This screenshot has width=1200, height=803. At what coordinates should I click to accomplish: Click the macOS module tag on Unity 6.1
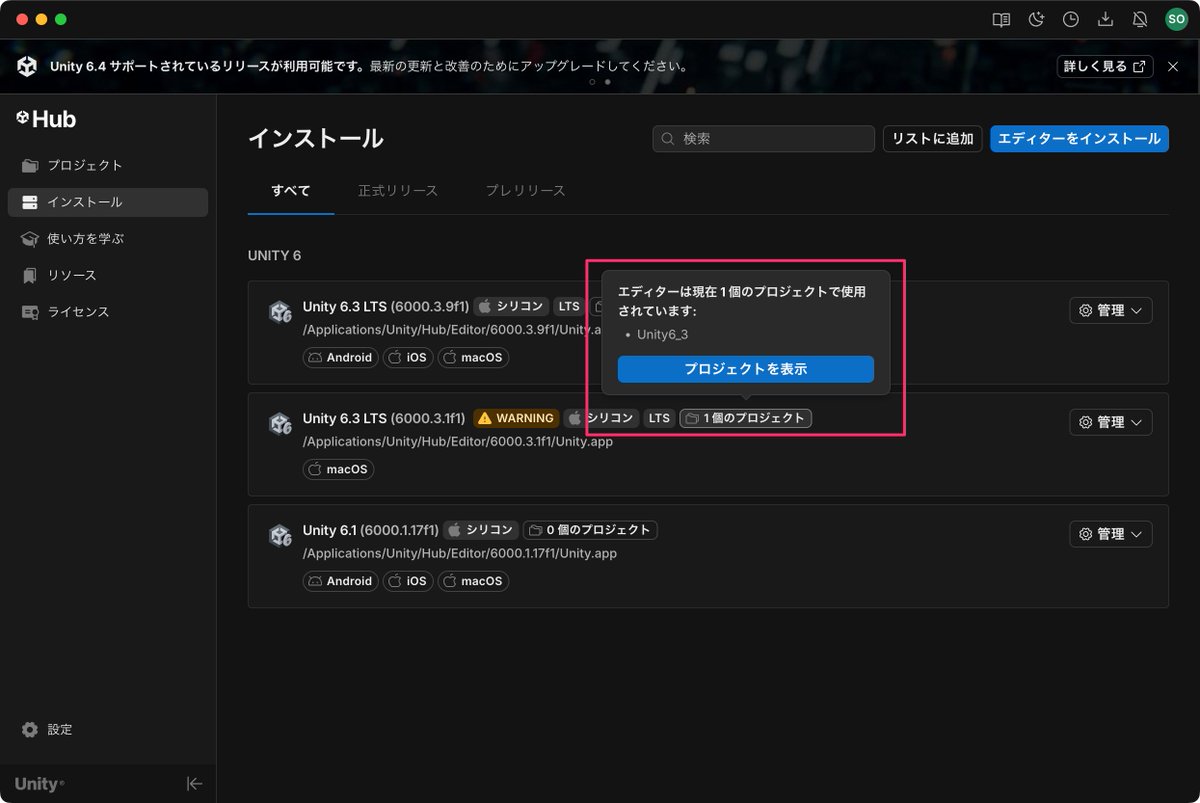pos(473,581)
